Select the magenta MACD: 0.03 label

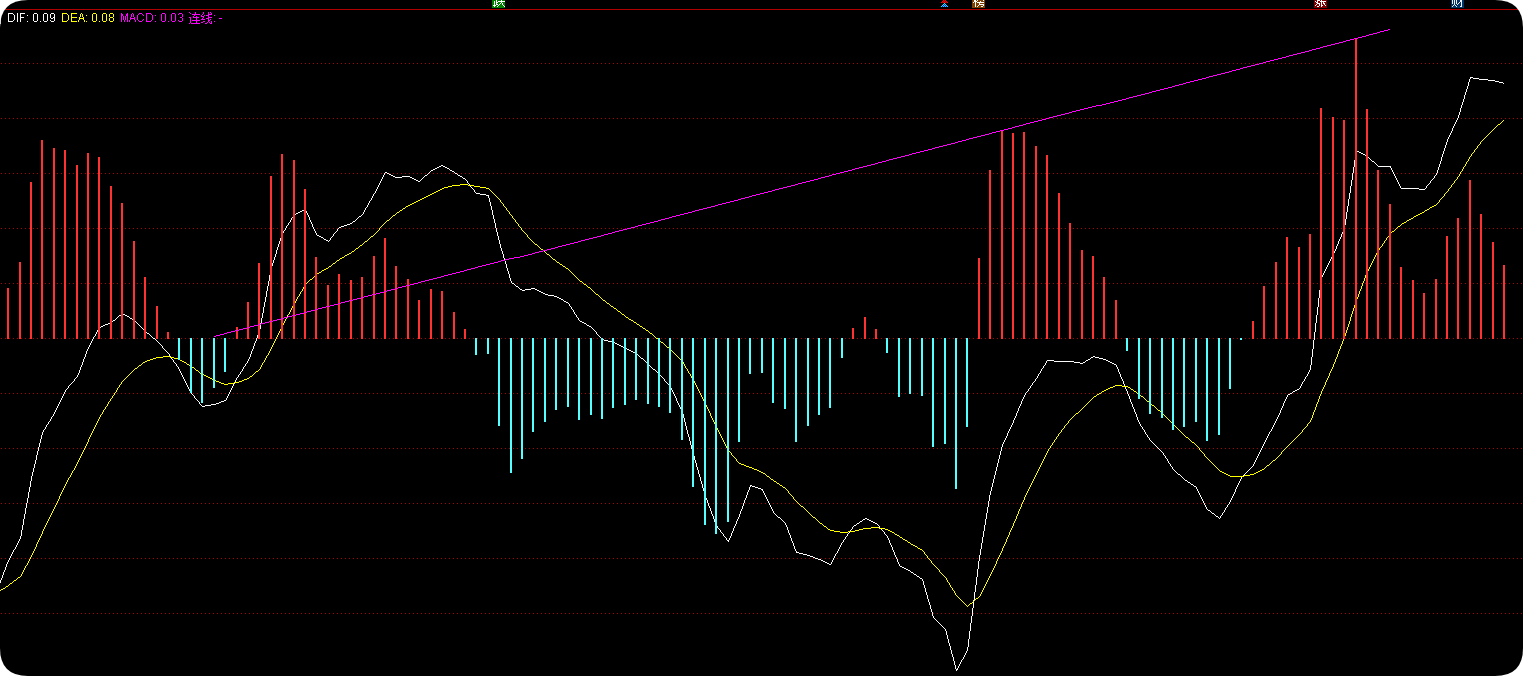click(152, 18)
